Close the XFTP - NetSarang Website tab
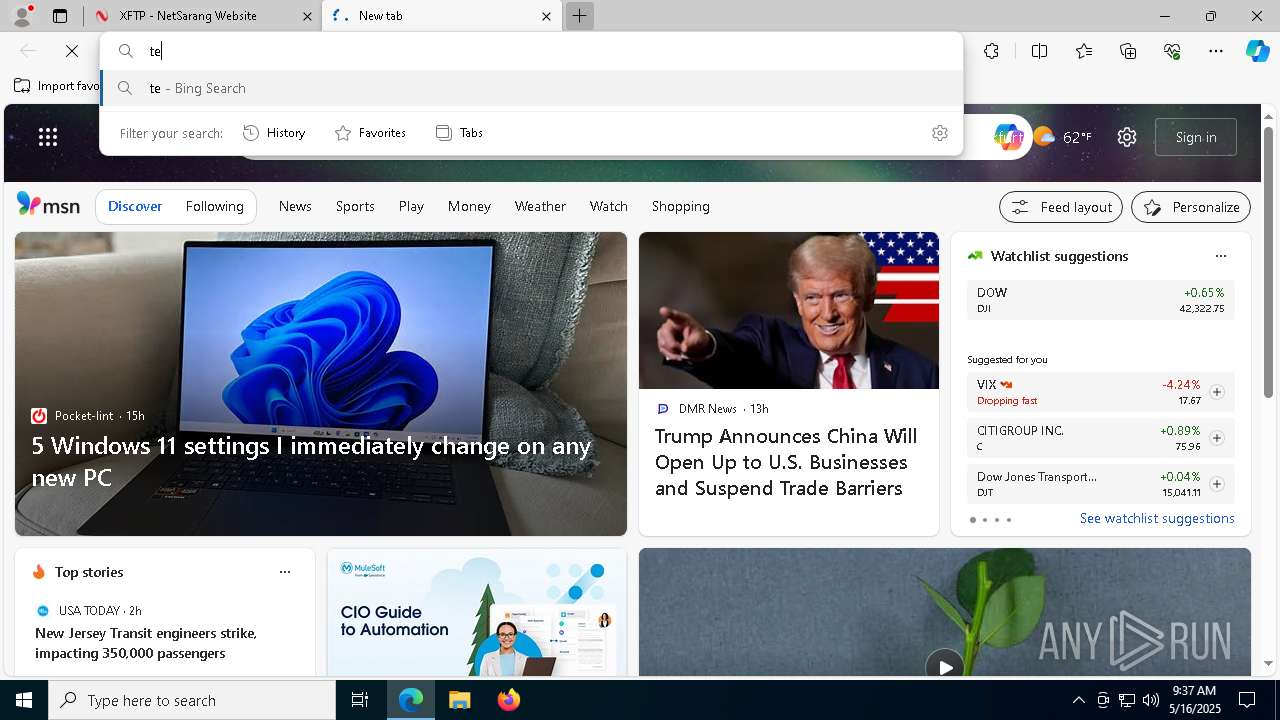This screenshot has height=720, width=1280. [307, 16]
